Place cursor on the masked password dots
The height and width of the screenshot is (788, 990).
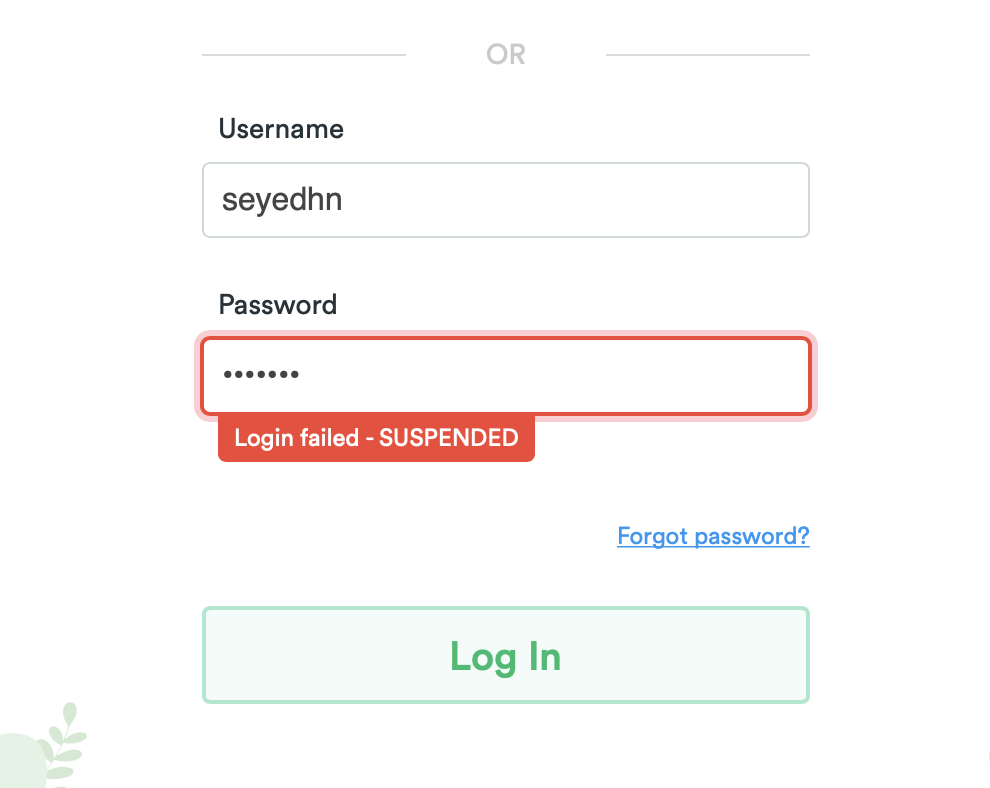pos(261,375)
